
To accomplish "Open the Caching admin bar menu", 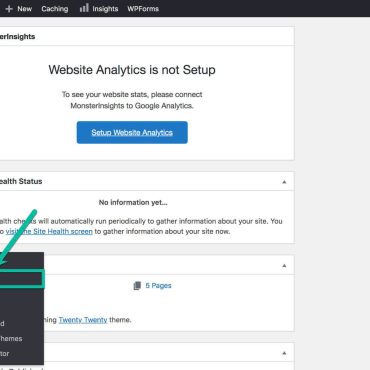I will (x=55, y=9).
